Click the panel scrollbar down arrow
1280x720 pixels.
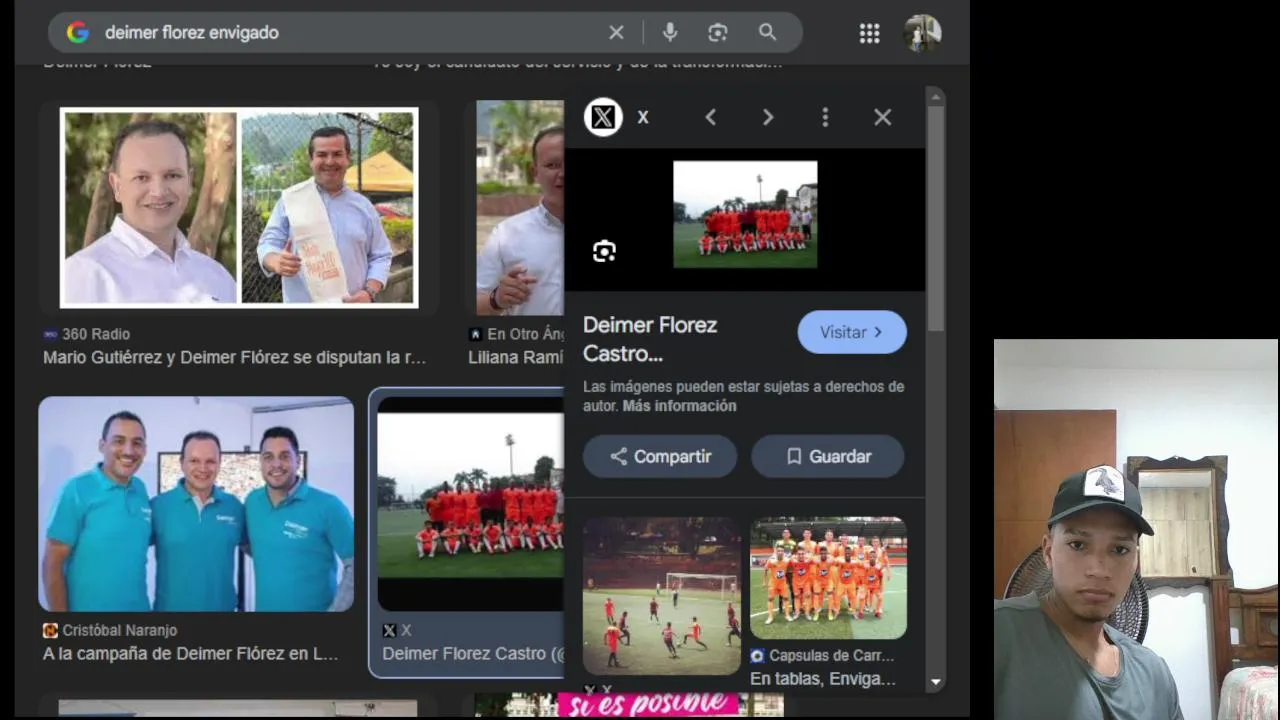point(936,682)
